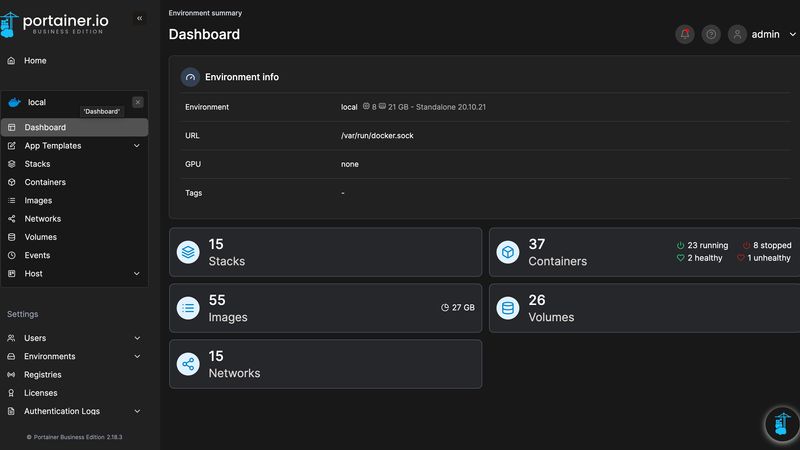800x450 pixels.
Task: Expand the Users settings section
Action: pos(137,338)
